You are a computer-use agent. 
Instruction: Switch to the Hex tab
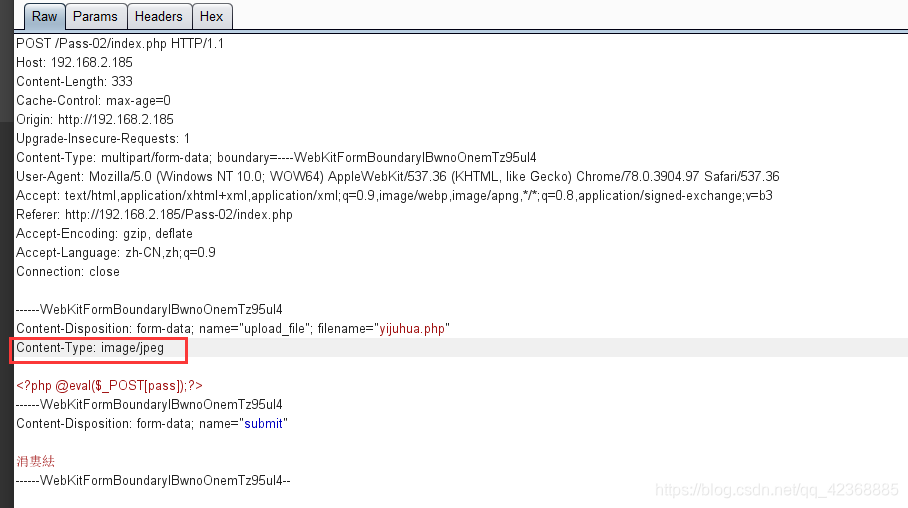211,16
